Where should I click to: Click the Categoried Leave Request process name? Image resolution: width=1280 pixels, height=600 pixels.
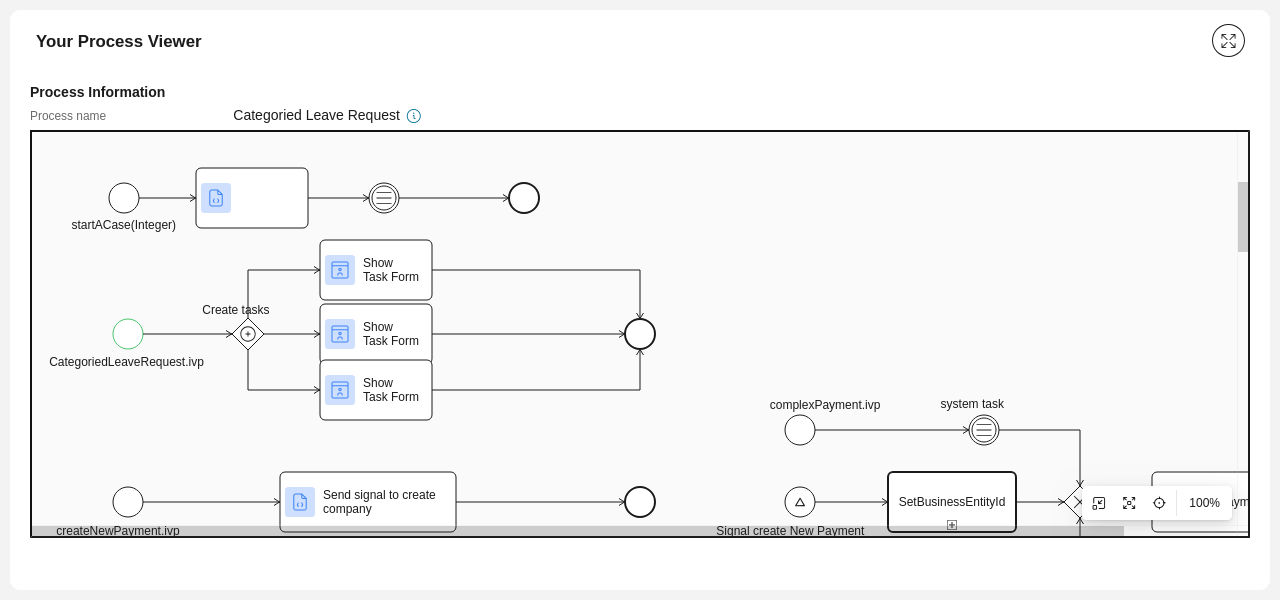[316, 115]
